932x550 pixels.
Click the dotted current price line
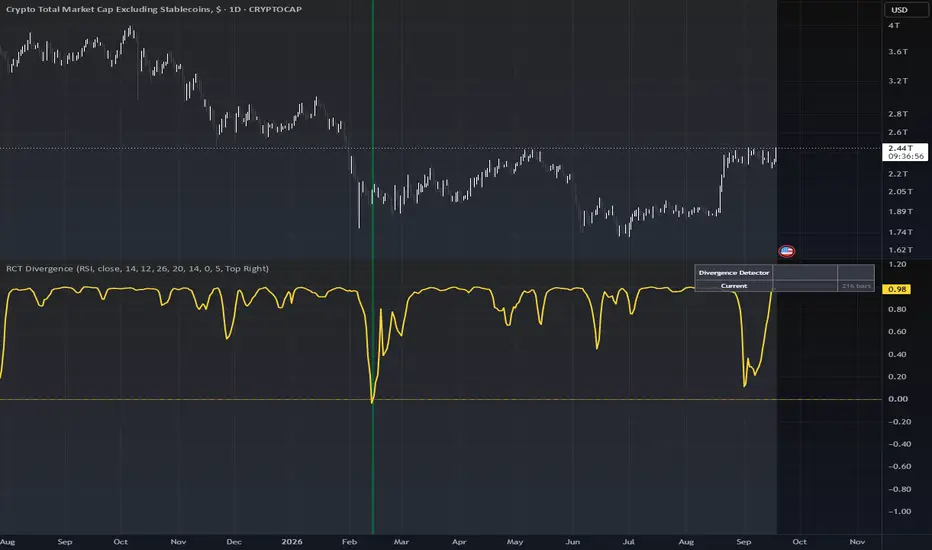440,148
